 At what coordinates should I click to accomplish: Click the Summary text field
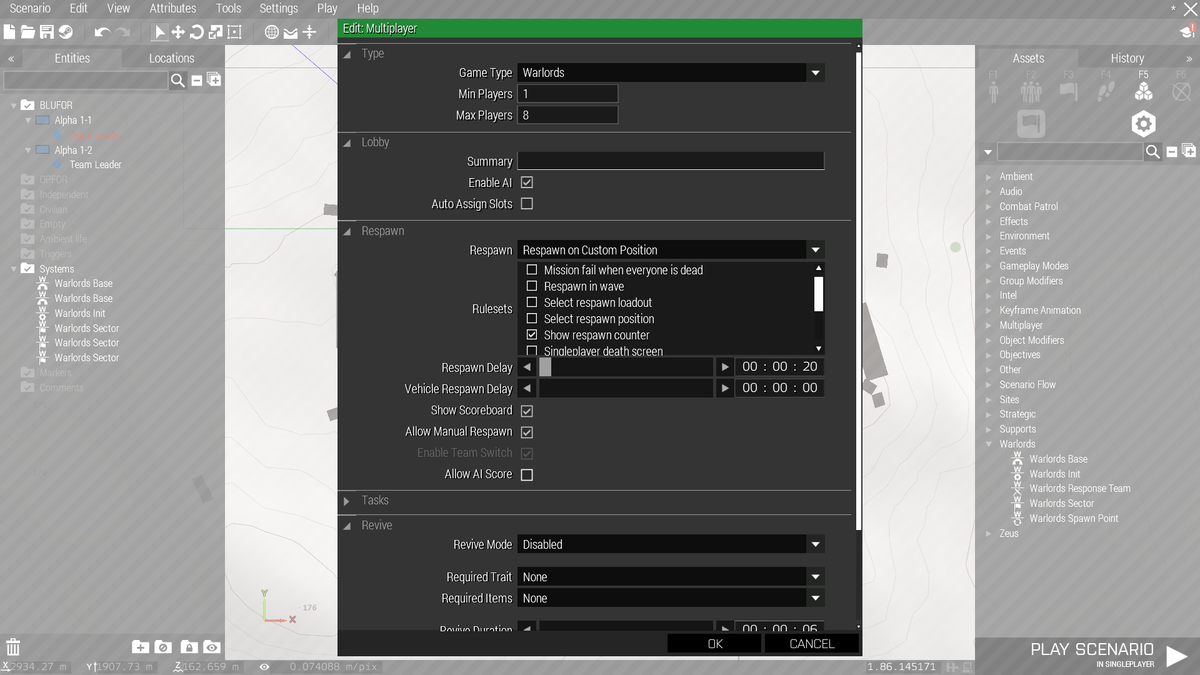670,161
